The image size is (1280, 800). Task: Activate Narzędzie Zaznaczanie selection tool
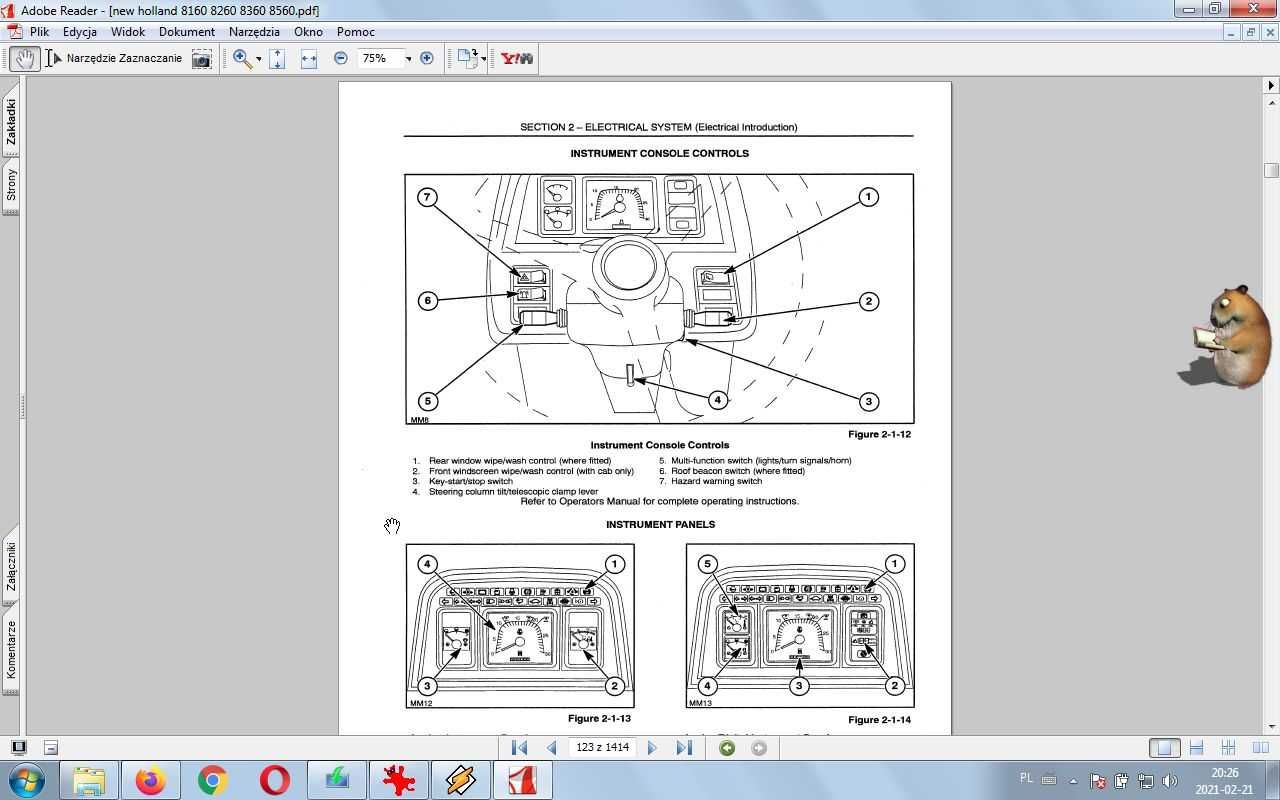[114, 58]
